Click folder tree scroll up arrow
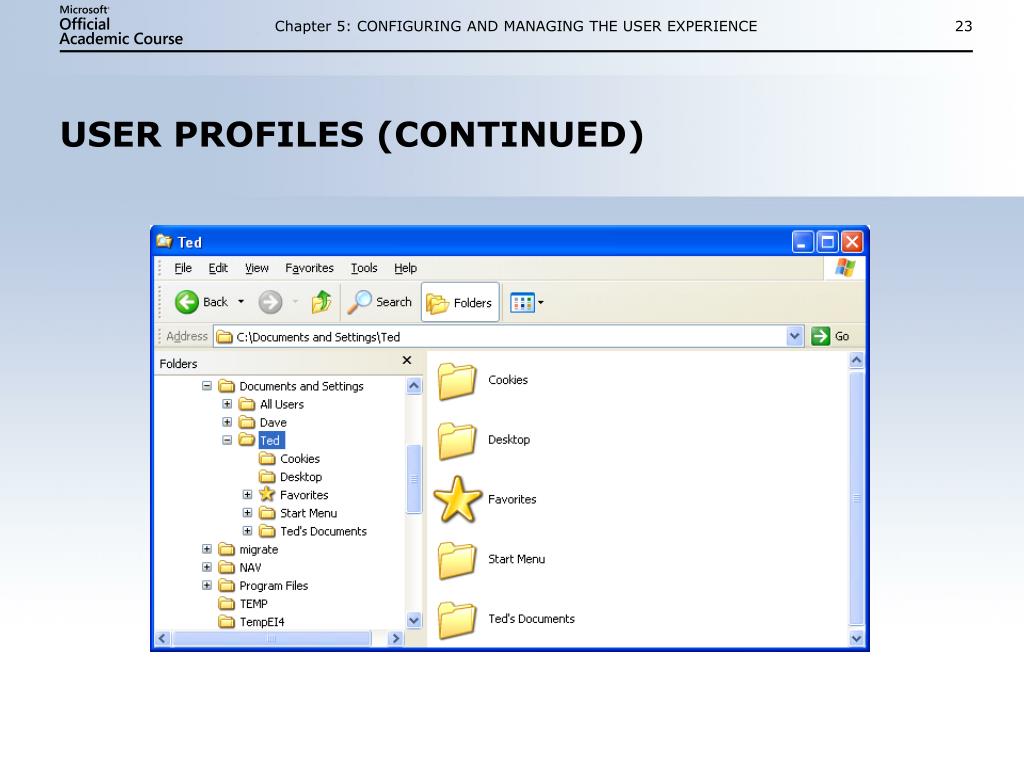 pos(414,386)
